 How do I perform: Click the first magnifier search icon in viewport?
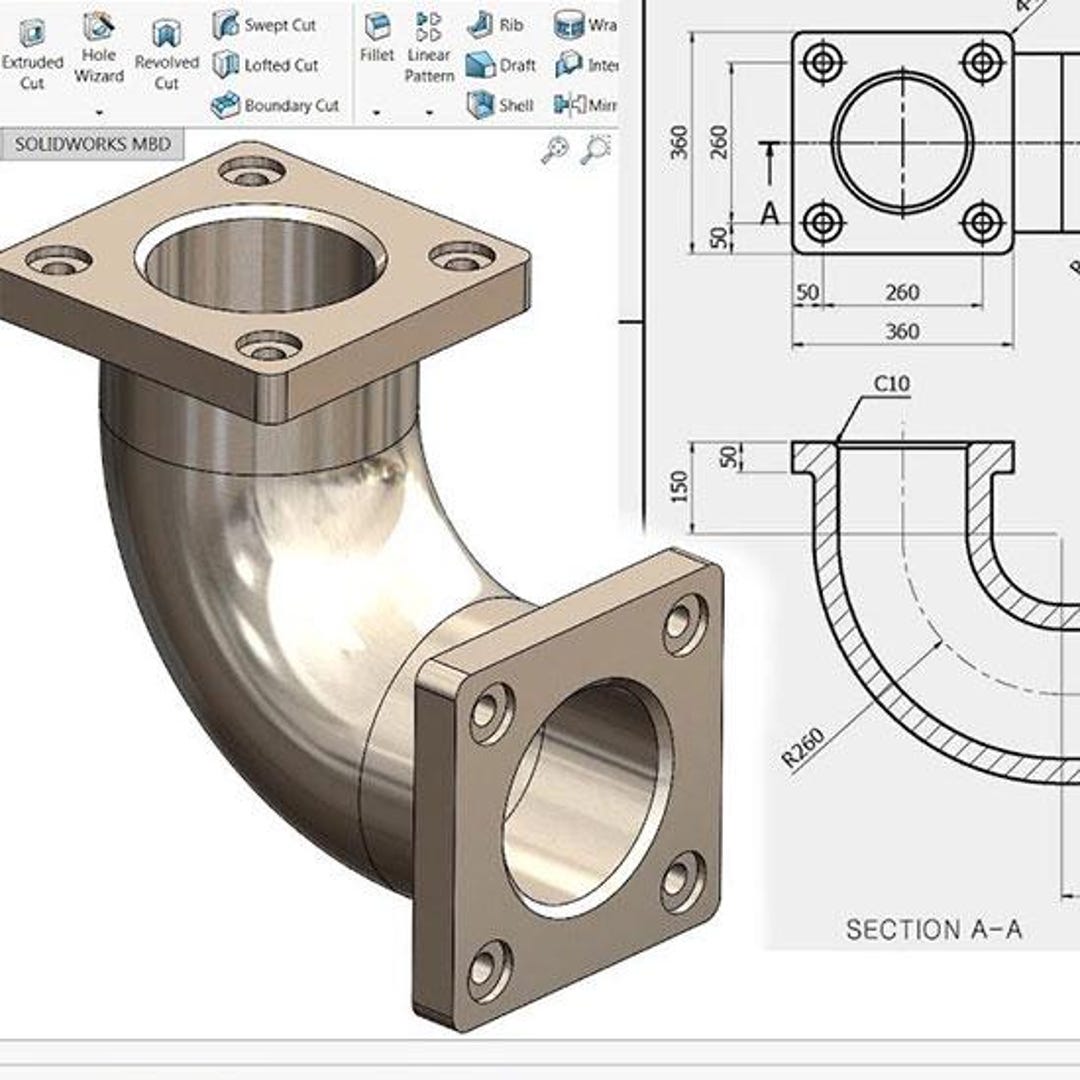tap(555, 149)
